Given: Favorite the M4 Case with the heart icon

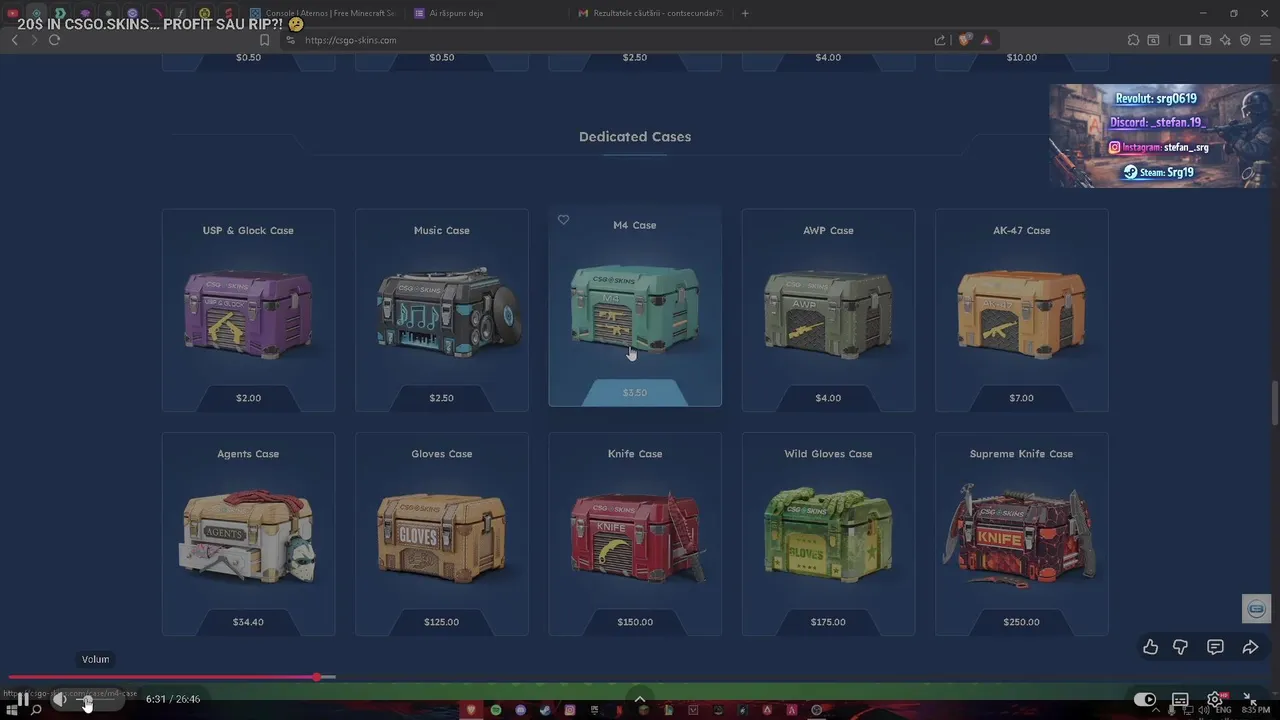Looking at the screenshot, I should 563,220.
